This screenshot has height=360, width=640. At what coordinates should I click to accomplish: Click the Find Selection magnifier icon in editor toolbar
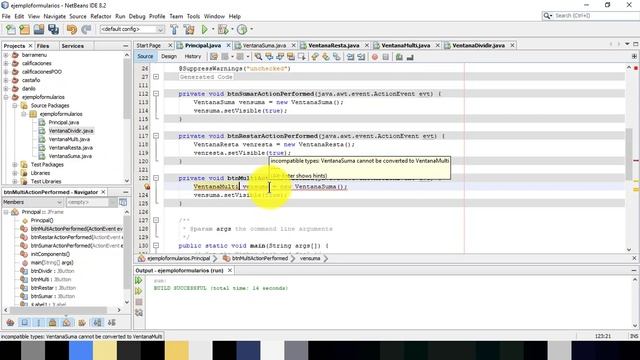tap(258, 57)
